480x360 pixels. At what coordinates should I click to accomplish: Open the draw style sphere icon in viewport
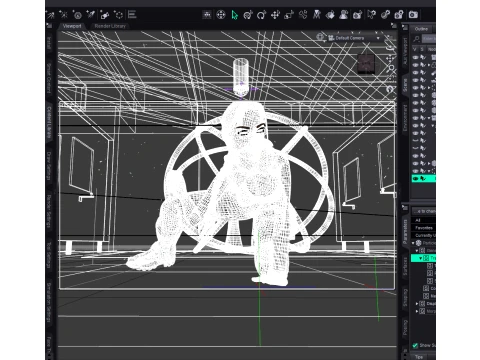pos(320,37)
